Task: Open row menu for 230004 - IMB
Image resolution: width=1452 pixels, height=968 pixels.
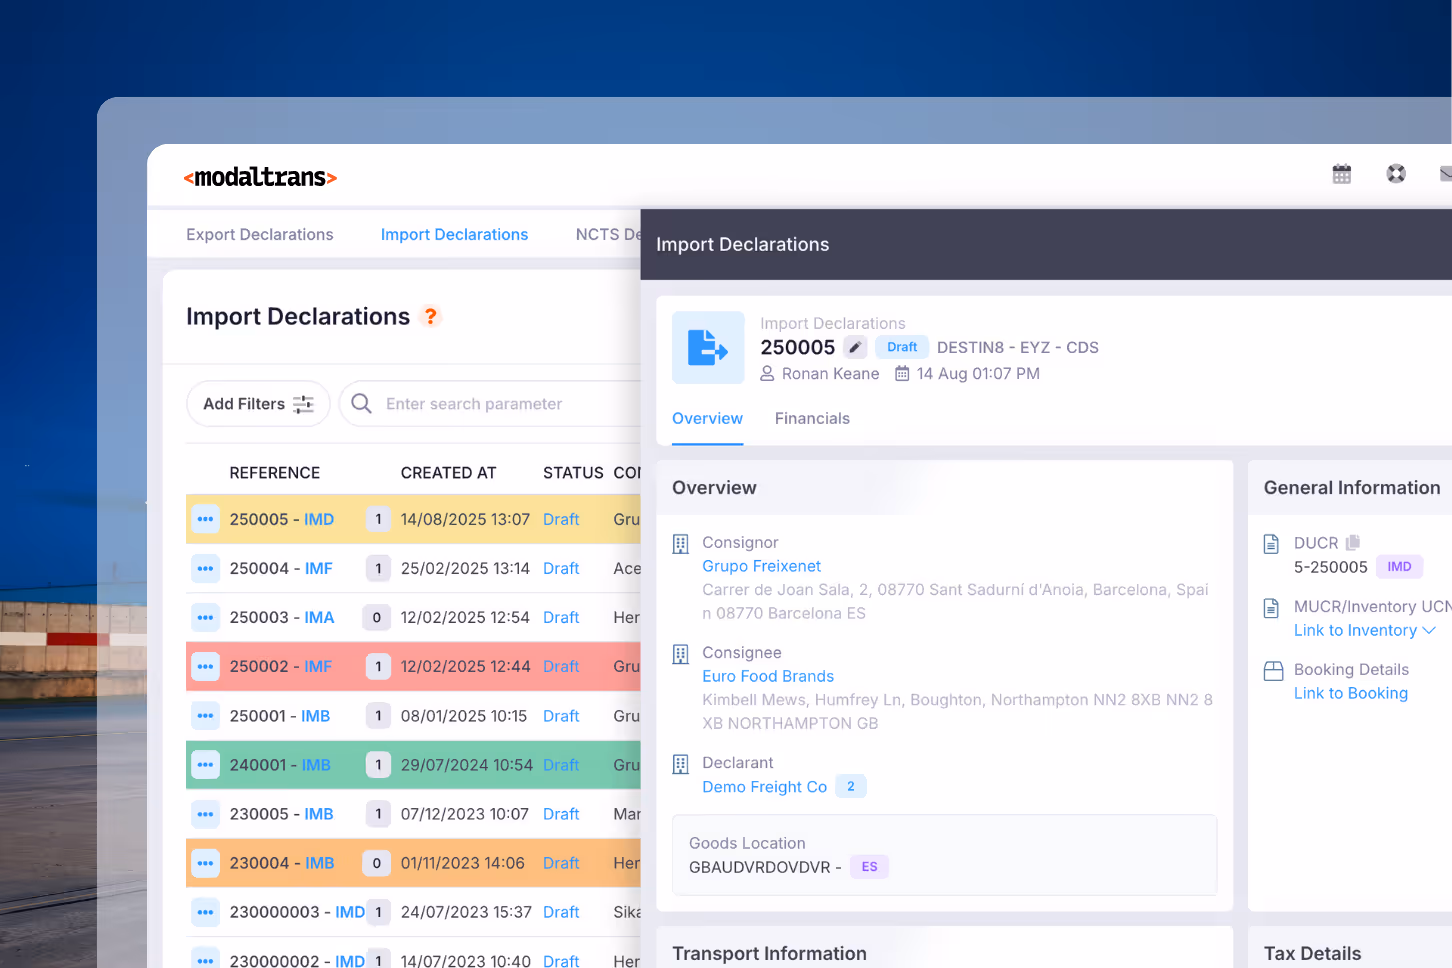Action: [205, 863]
